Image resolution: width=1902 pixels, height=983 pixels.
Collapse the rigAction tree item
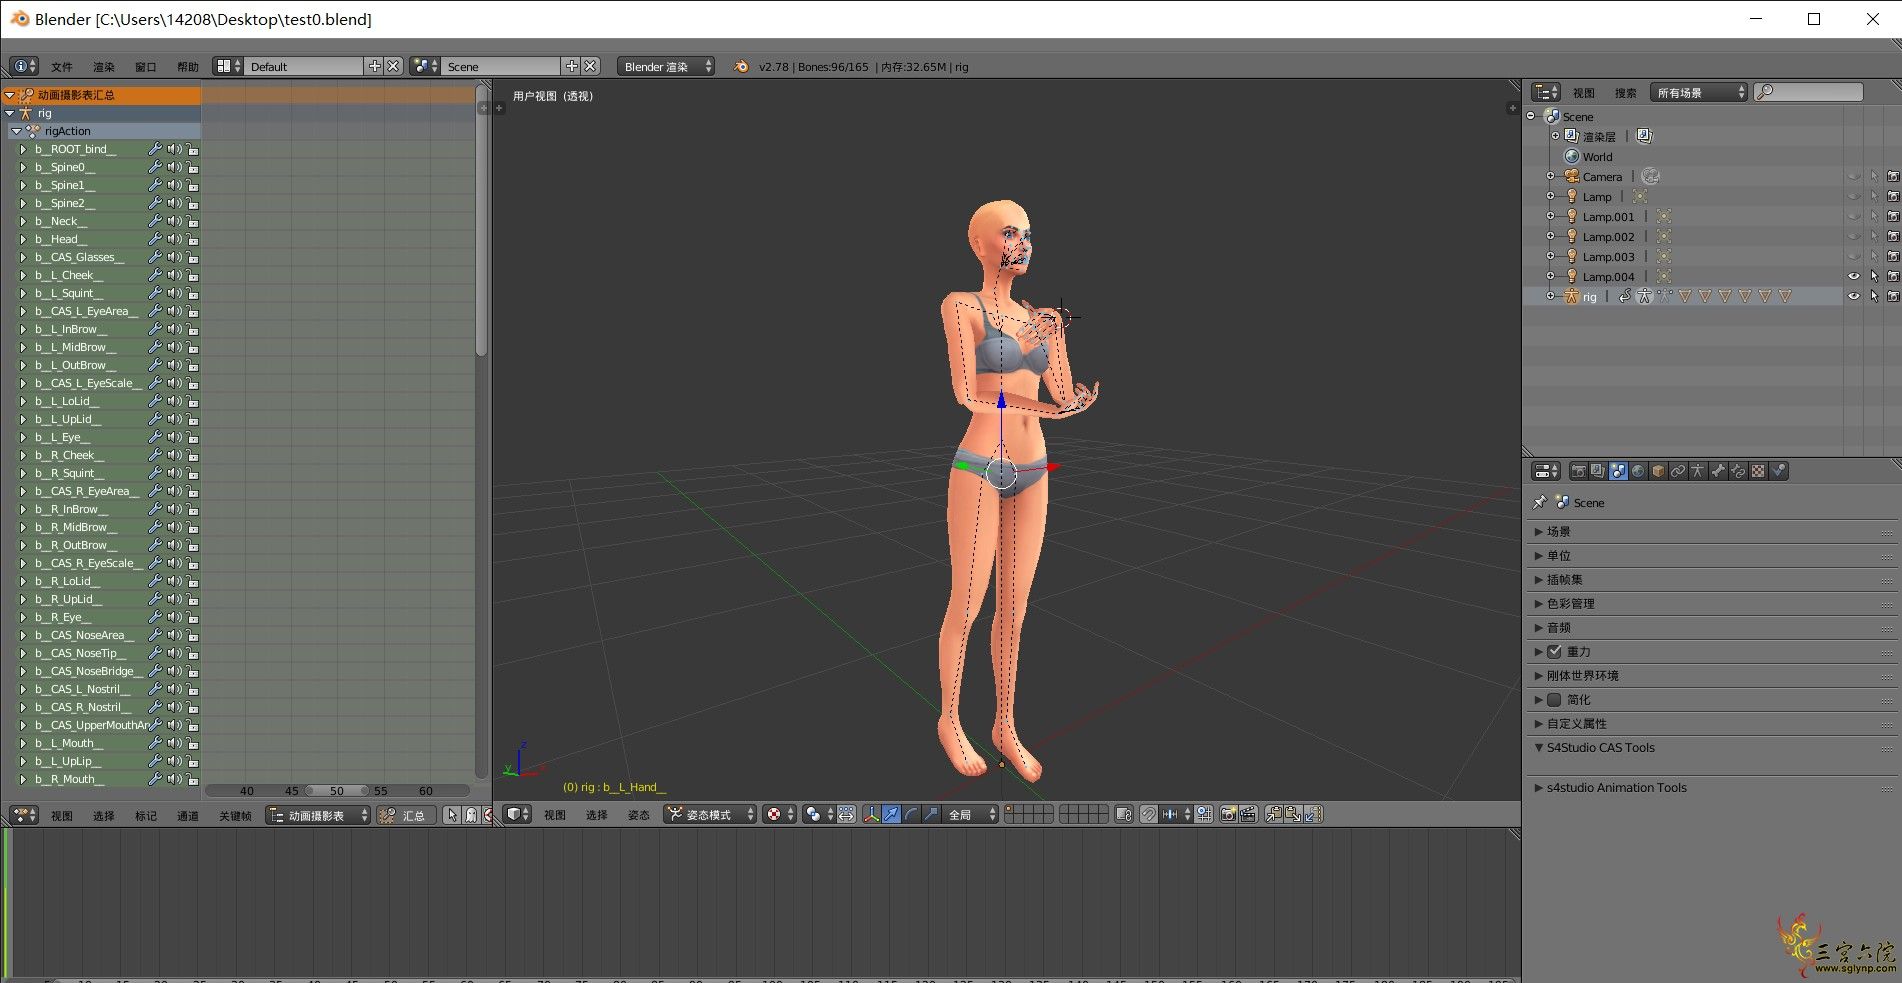(16, 131)
